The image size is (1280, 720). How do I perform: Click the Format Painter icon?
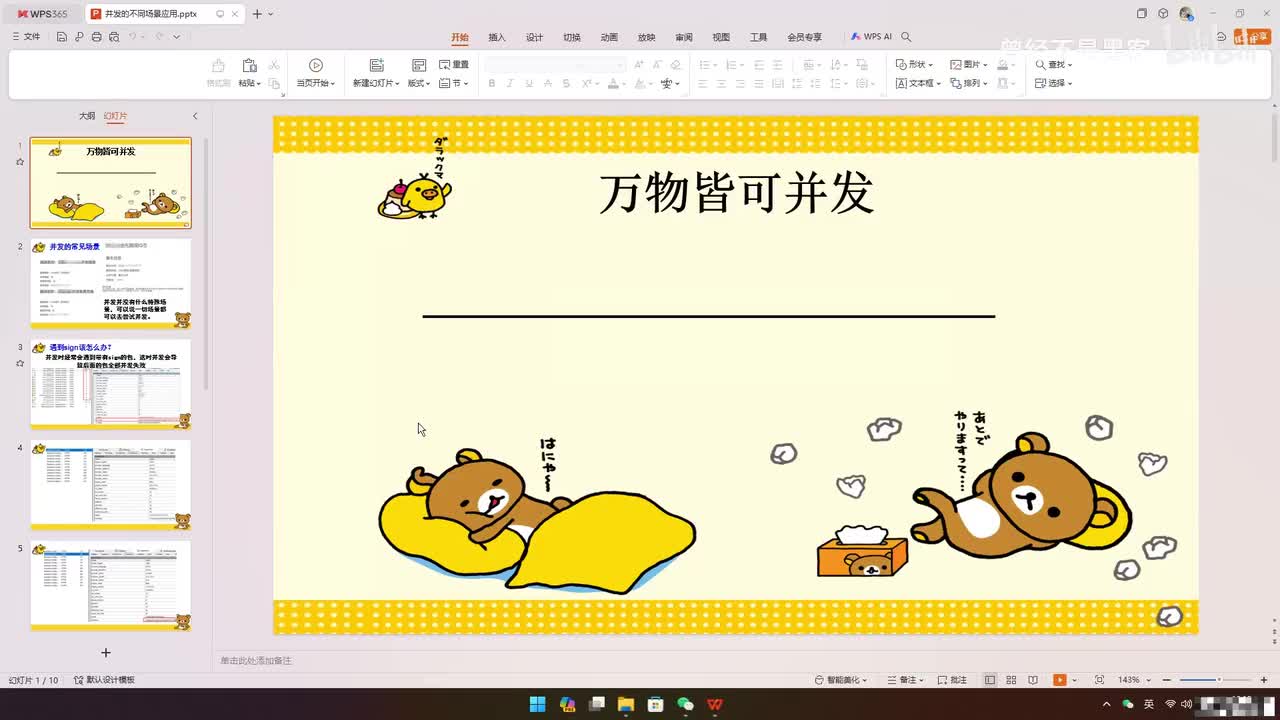pos(218,66)
